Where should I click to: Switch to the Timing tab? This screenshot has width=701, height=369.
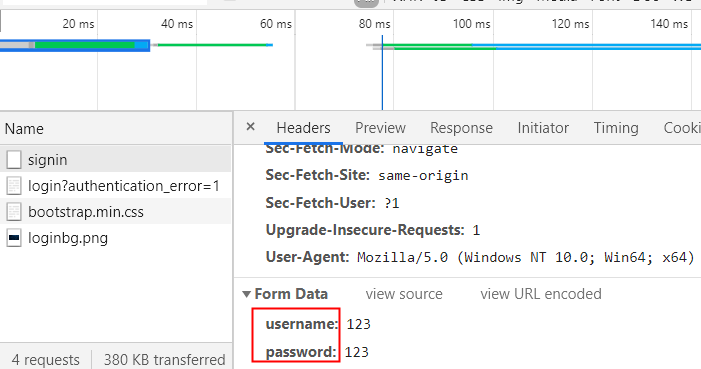pos(616,128)
